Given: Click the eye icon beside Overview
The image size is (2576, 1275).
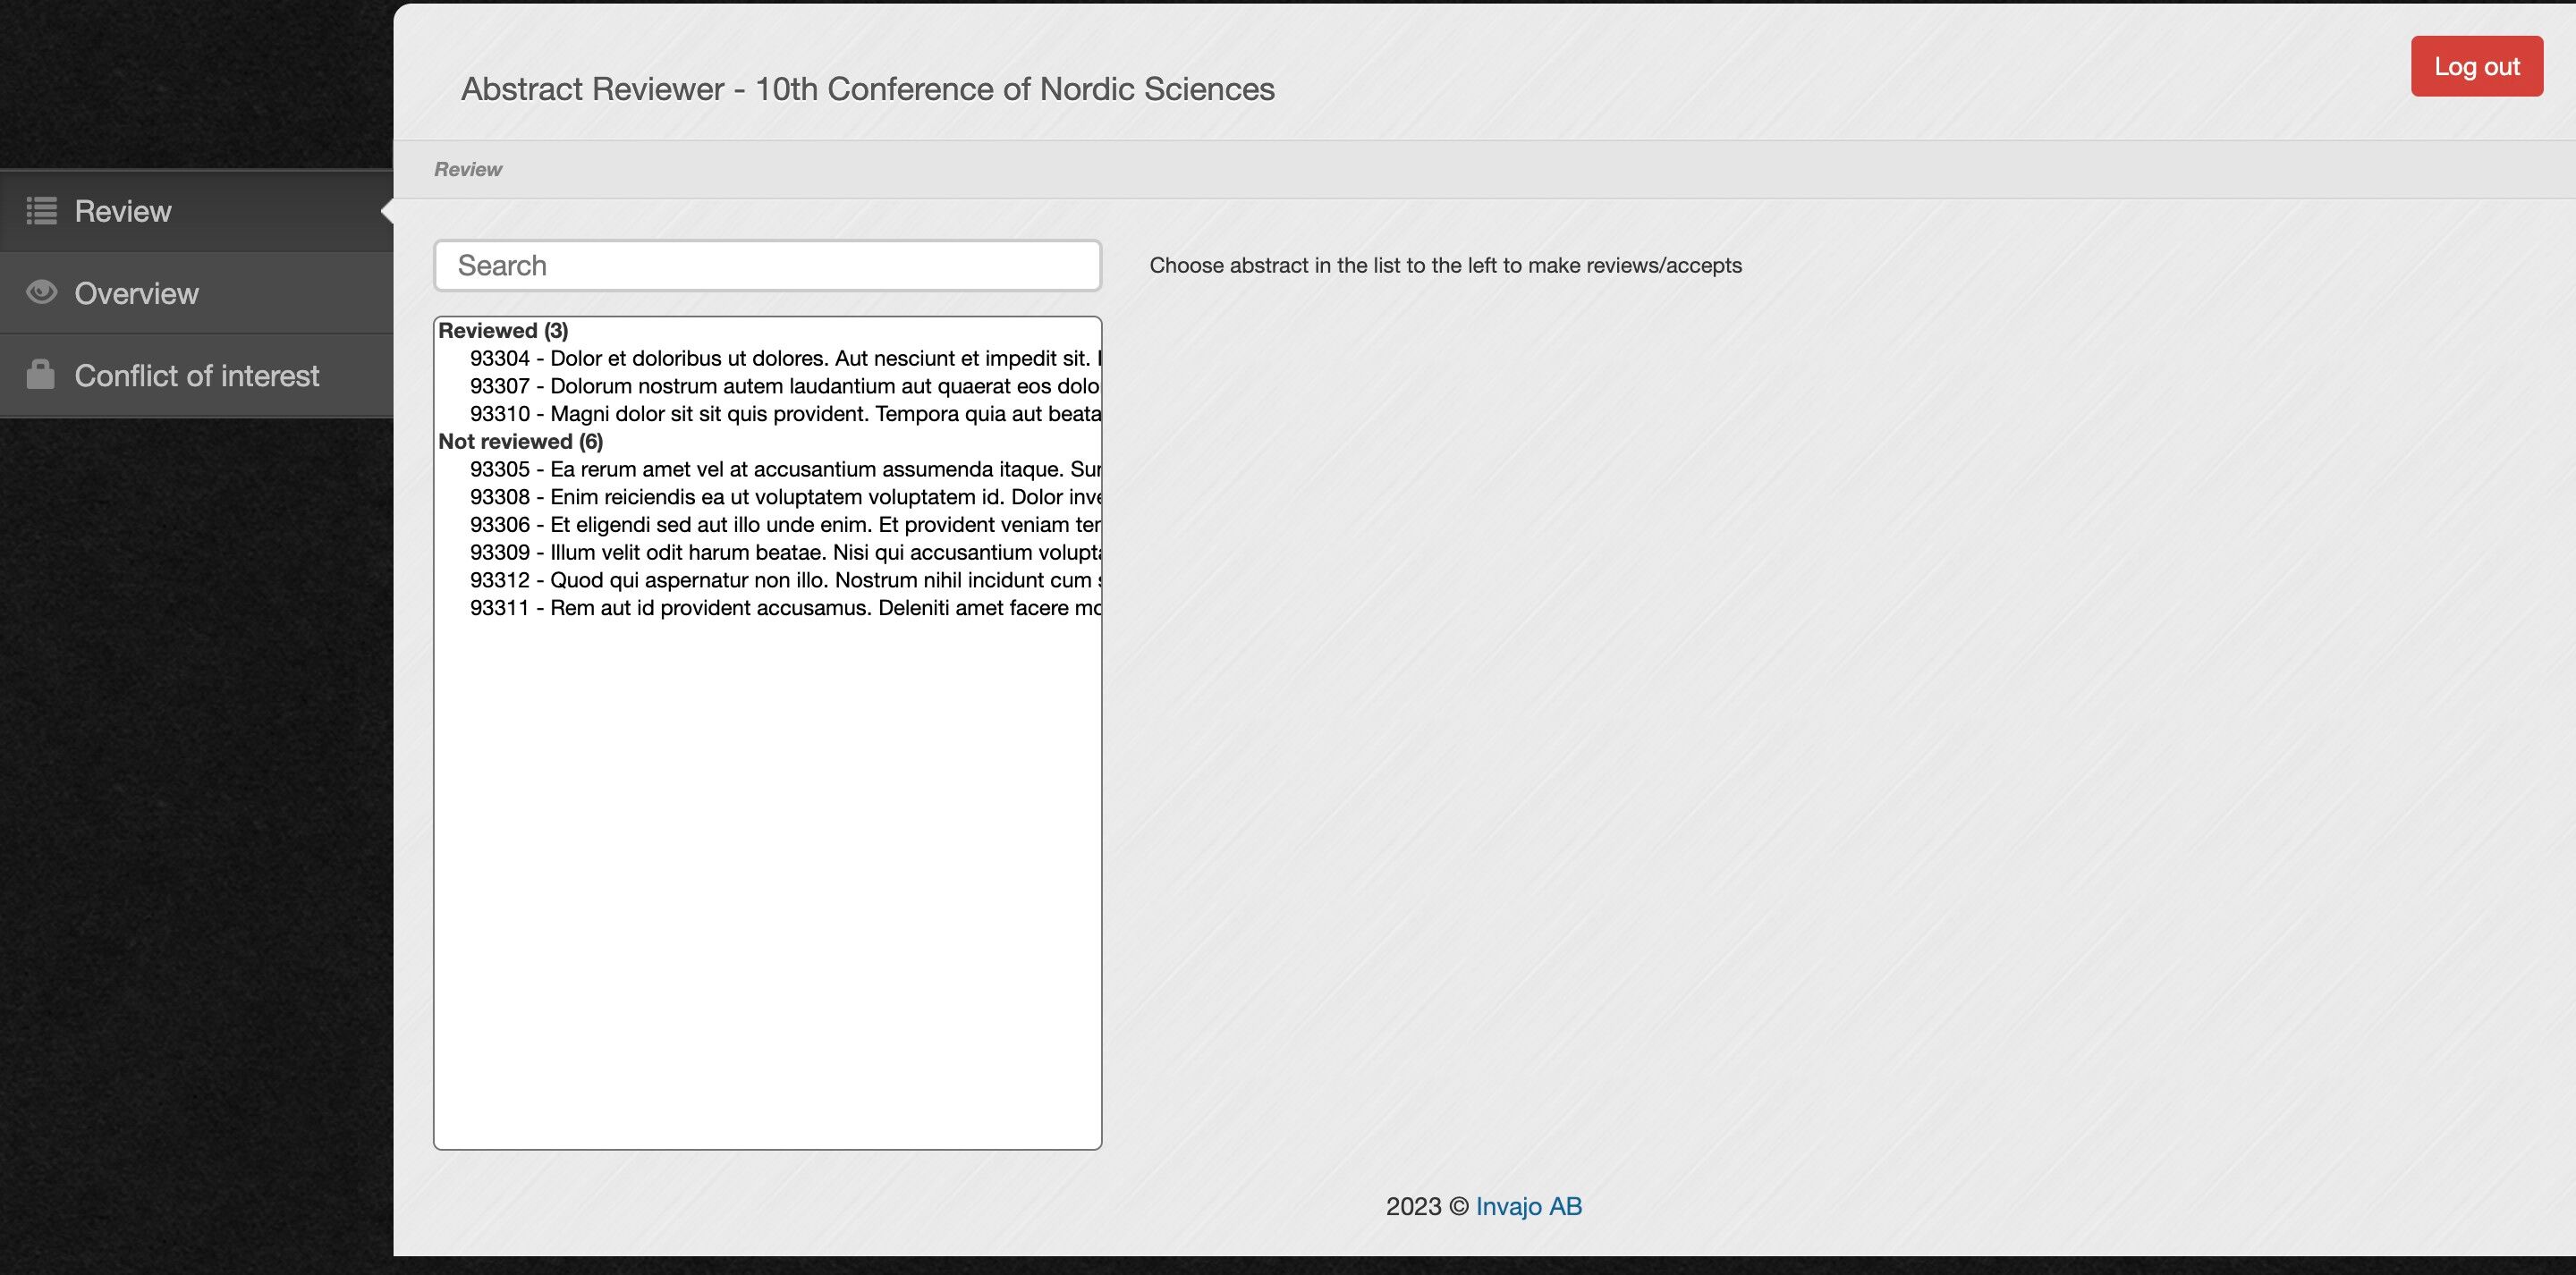Looking at the screenshot, I should [x=41, y=292].
